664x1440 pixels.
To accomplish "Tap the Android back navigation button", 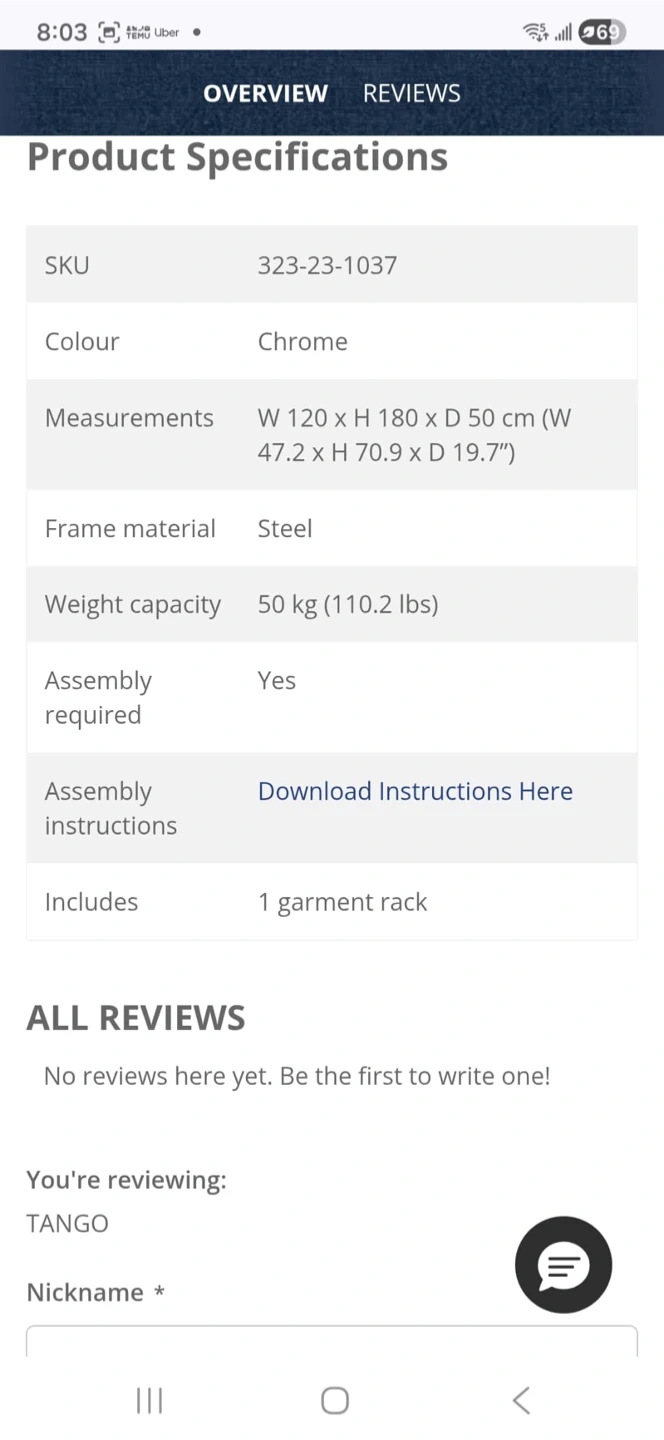I will point(521,1400).
